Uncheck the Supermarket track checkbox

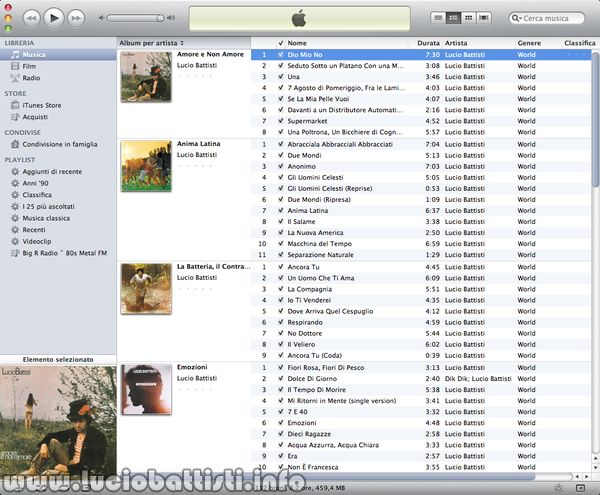point(281,121)
